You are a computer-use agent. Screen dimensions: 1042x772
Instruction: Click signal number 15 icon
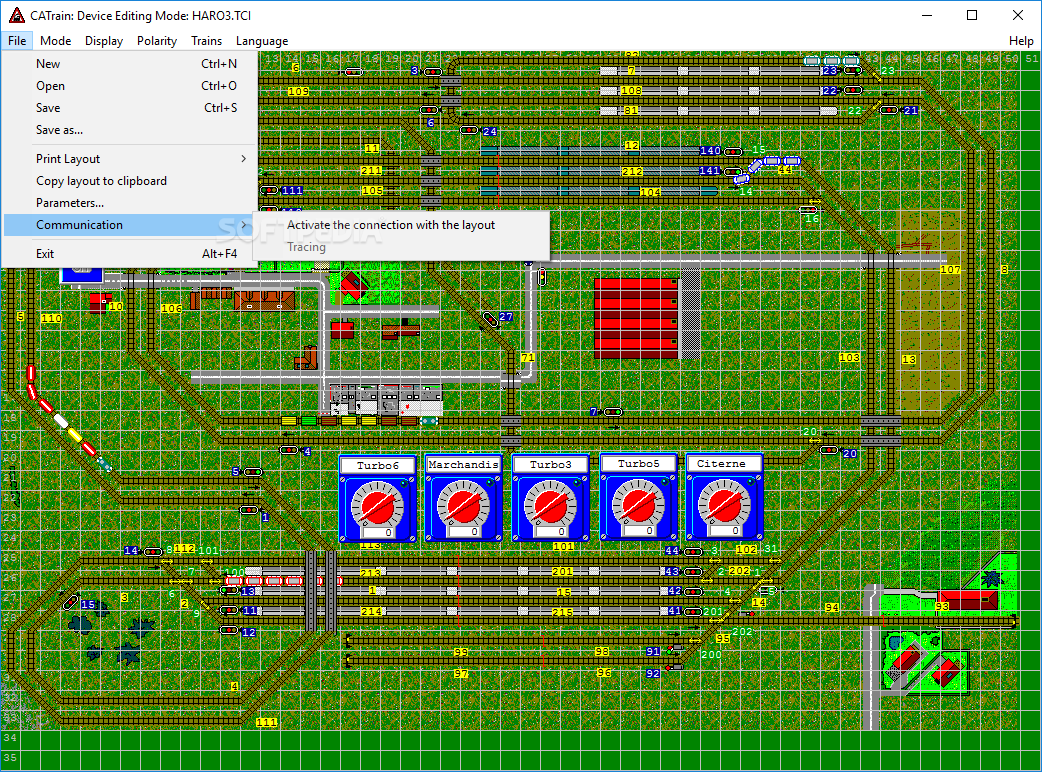[x=71, y=603]
